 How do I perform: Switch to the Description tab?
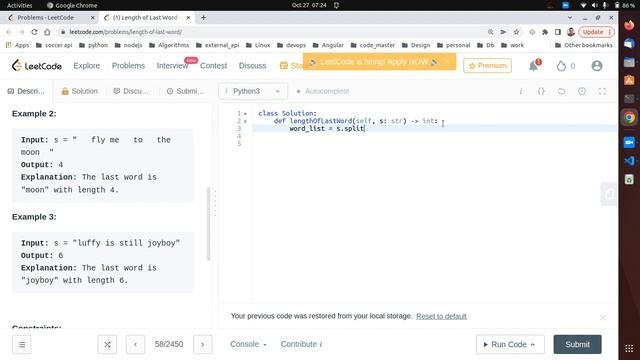point(26,91)
